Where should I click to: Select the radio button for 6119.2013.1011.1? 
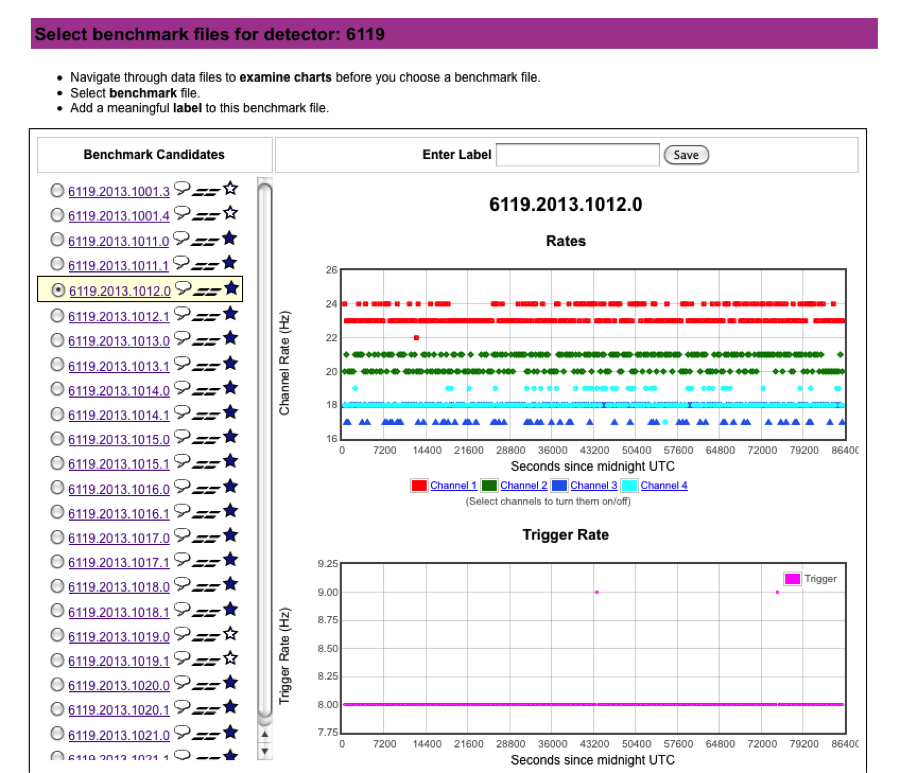pyautogui.click(x=57, y=264)
